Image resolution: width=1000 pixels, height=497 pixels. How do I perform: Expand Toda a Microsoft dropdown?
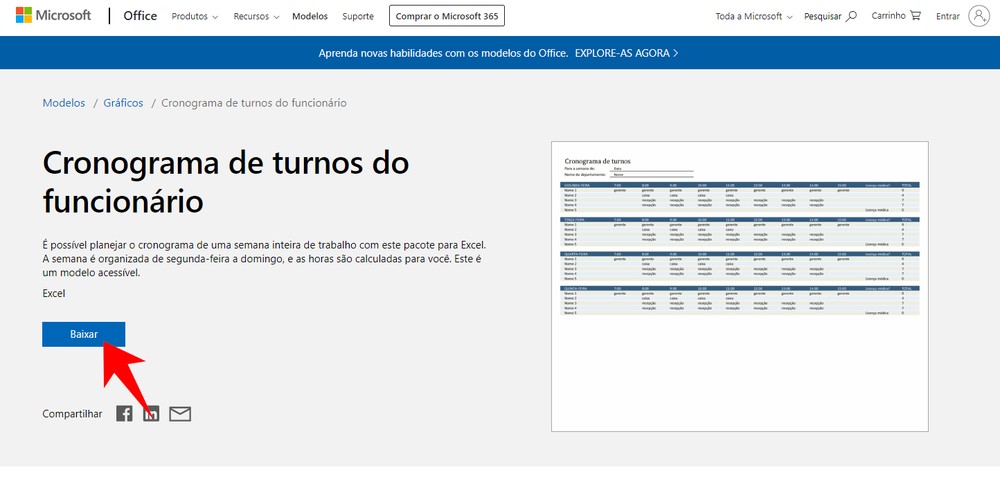(754, 17)
